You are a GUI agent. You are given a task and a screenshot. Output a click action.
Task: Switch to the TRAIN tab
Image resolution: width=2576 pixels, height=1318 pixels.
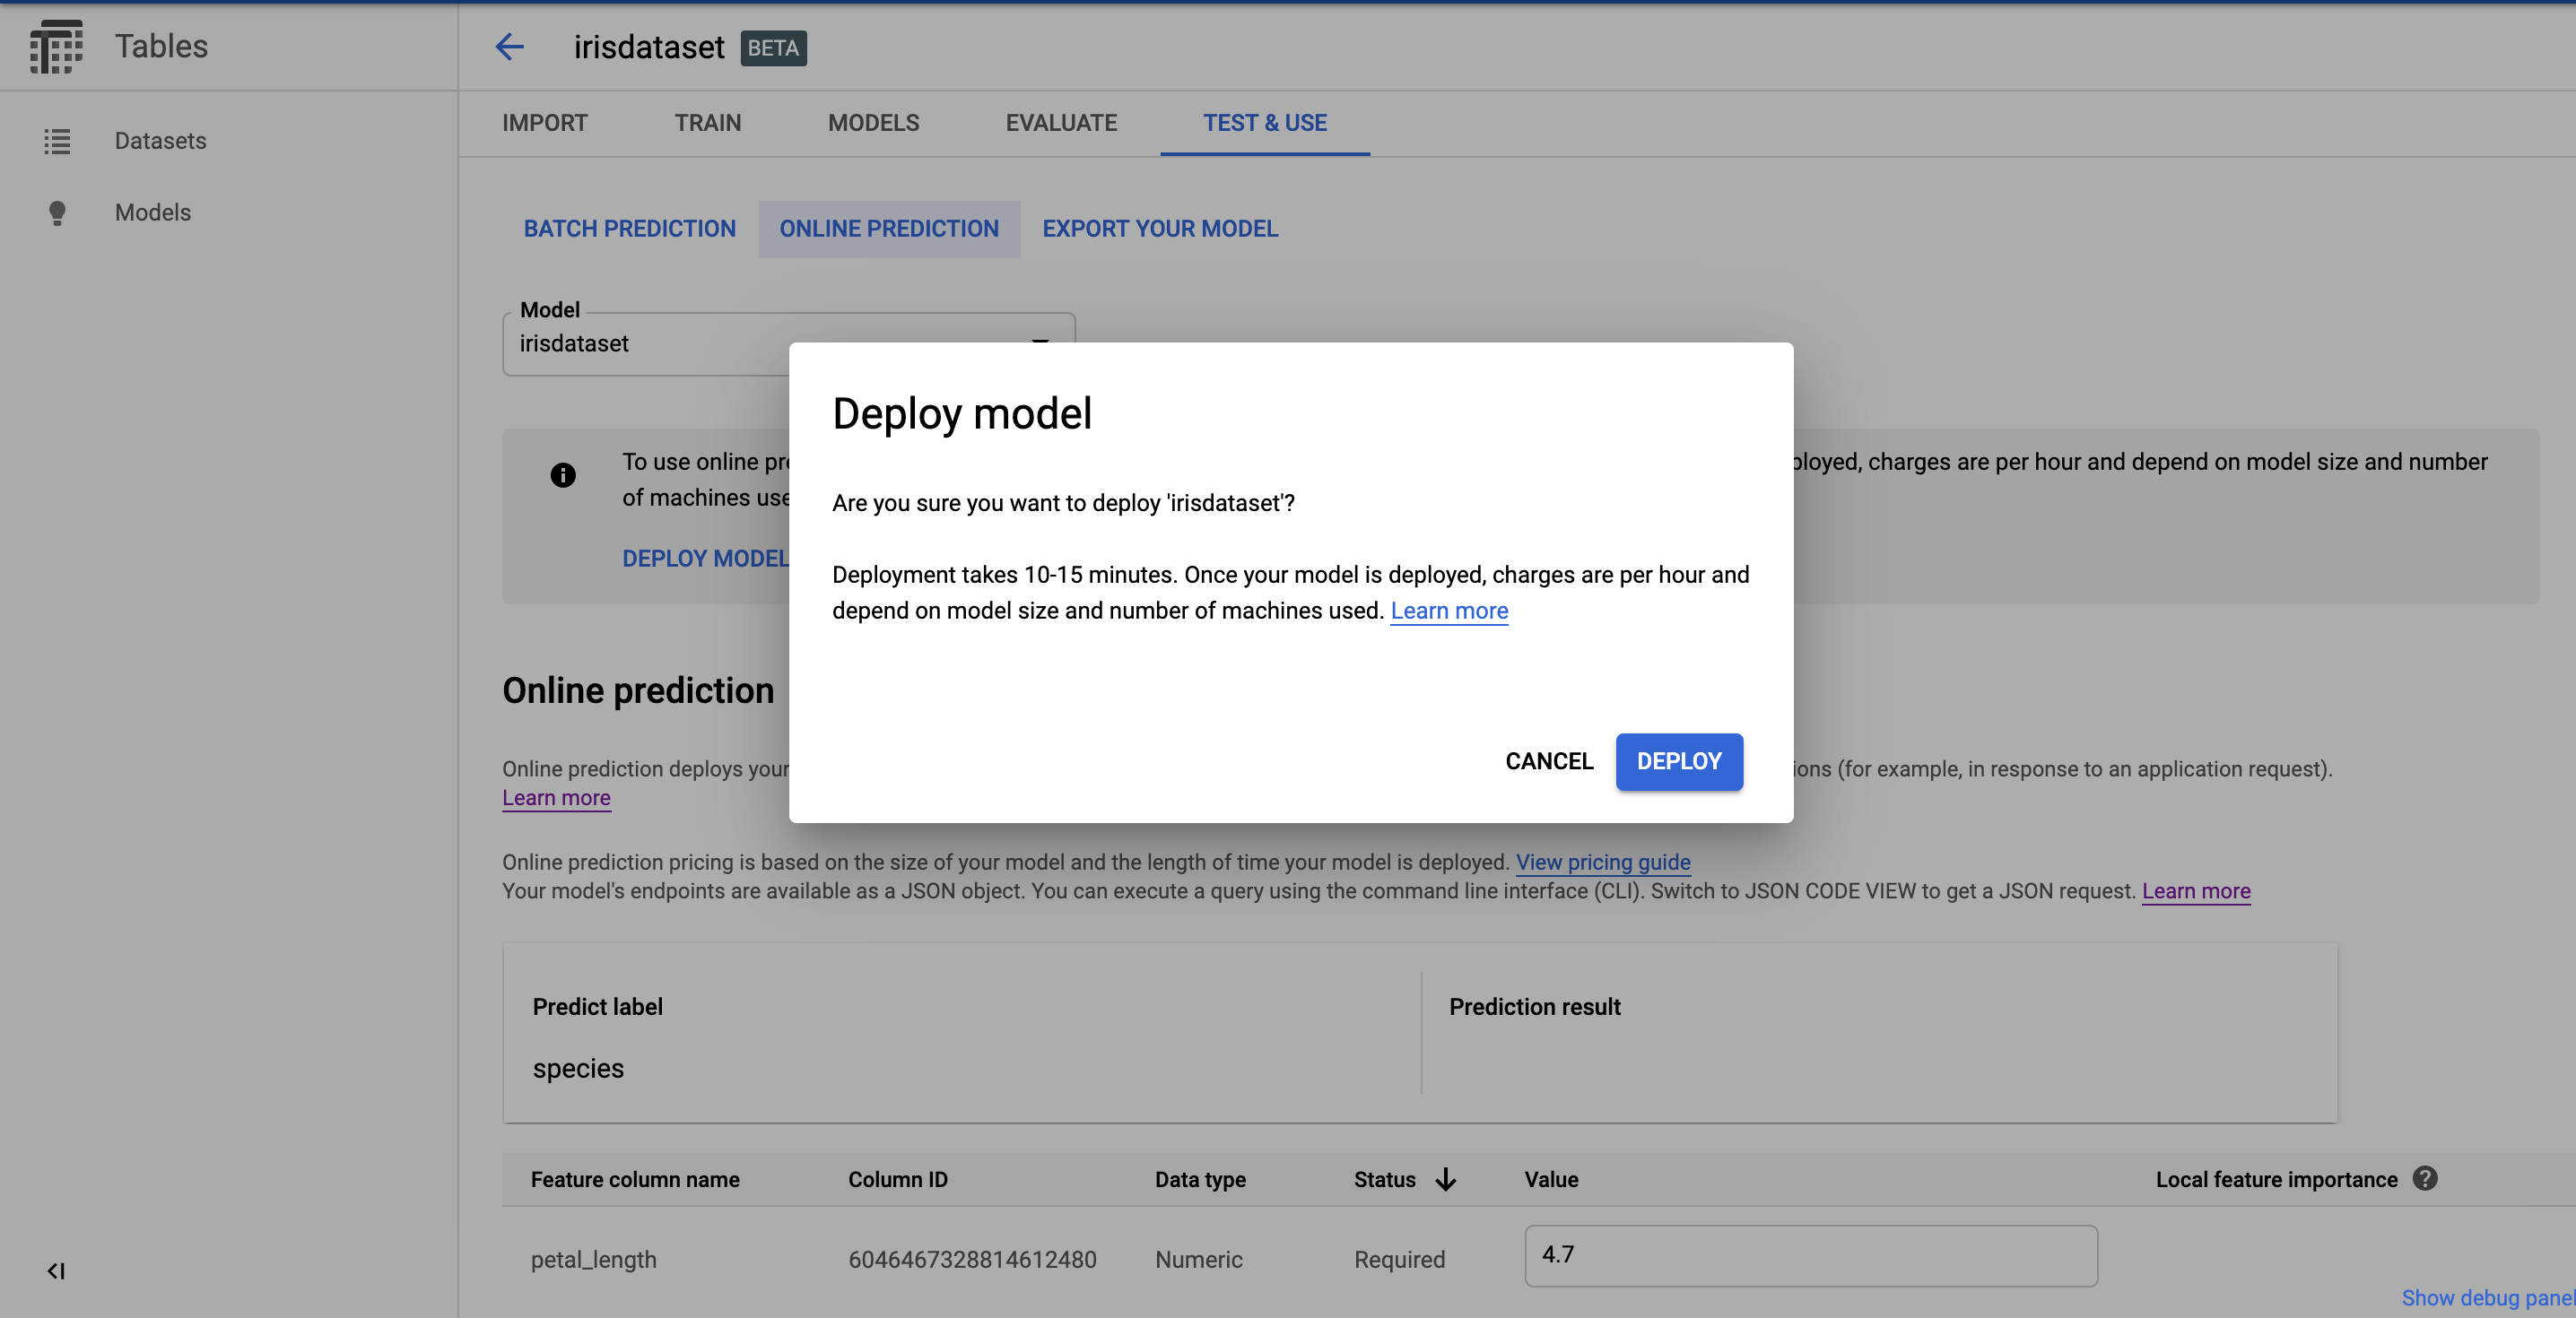tap(707, 123)
